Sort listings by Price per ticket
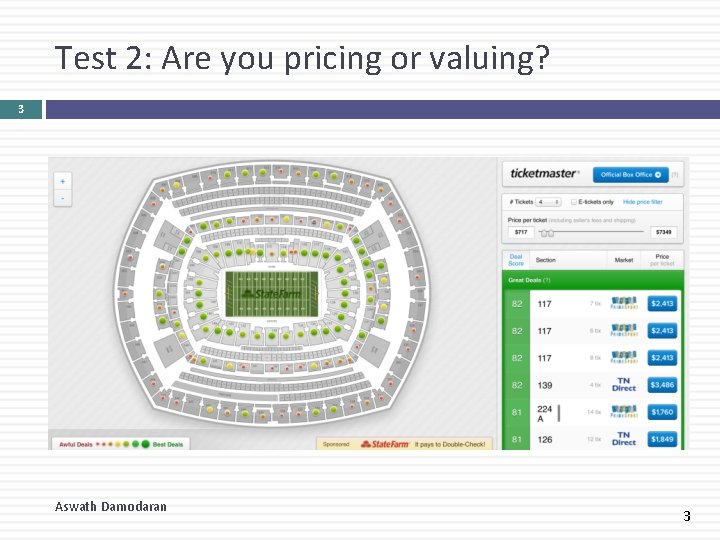 point(662,260)
